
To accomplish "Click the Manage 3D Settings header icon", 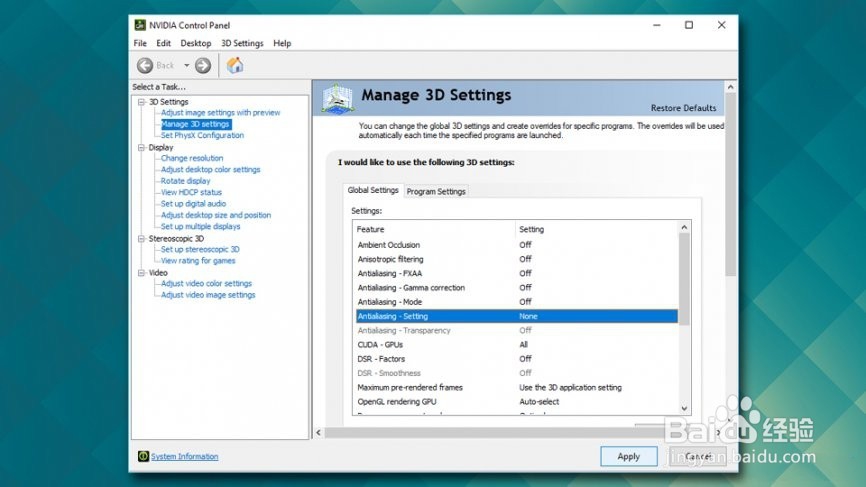I will tap(337, 99).
